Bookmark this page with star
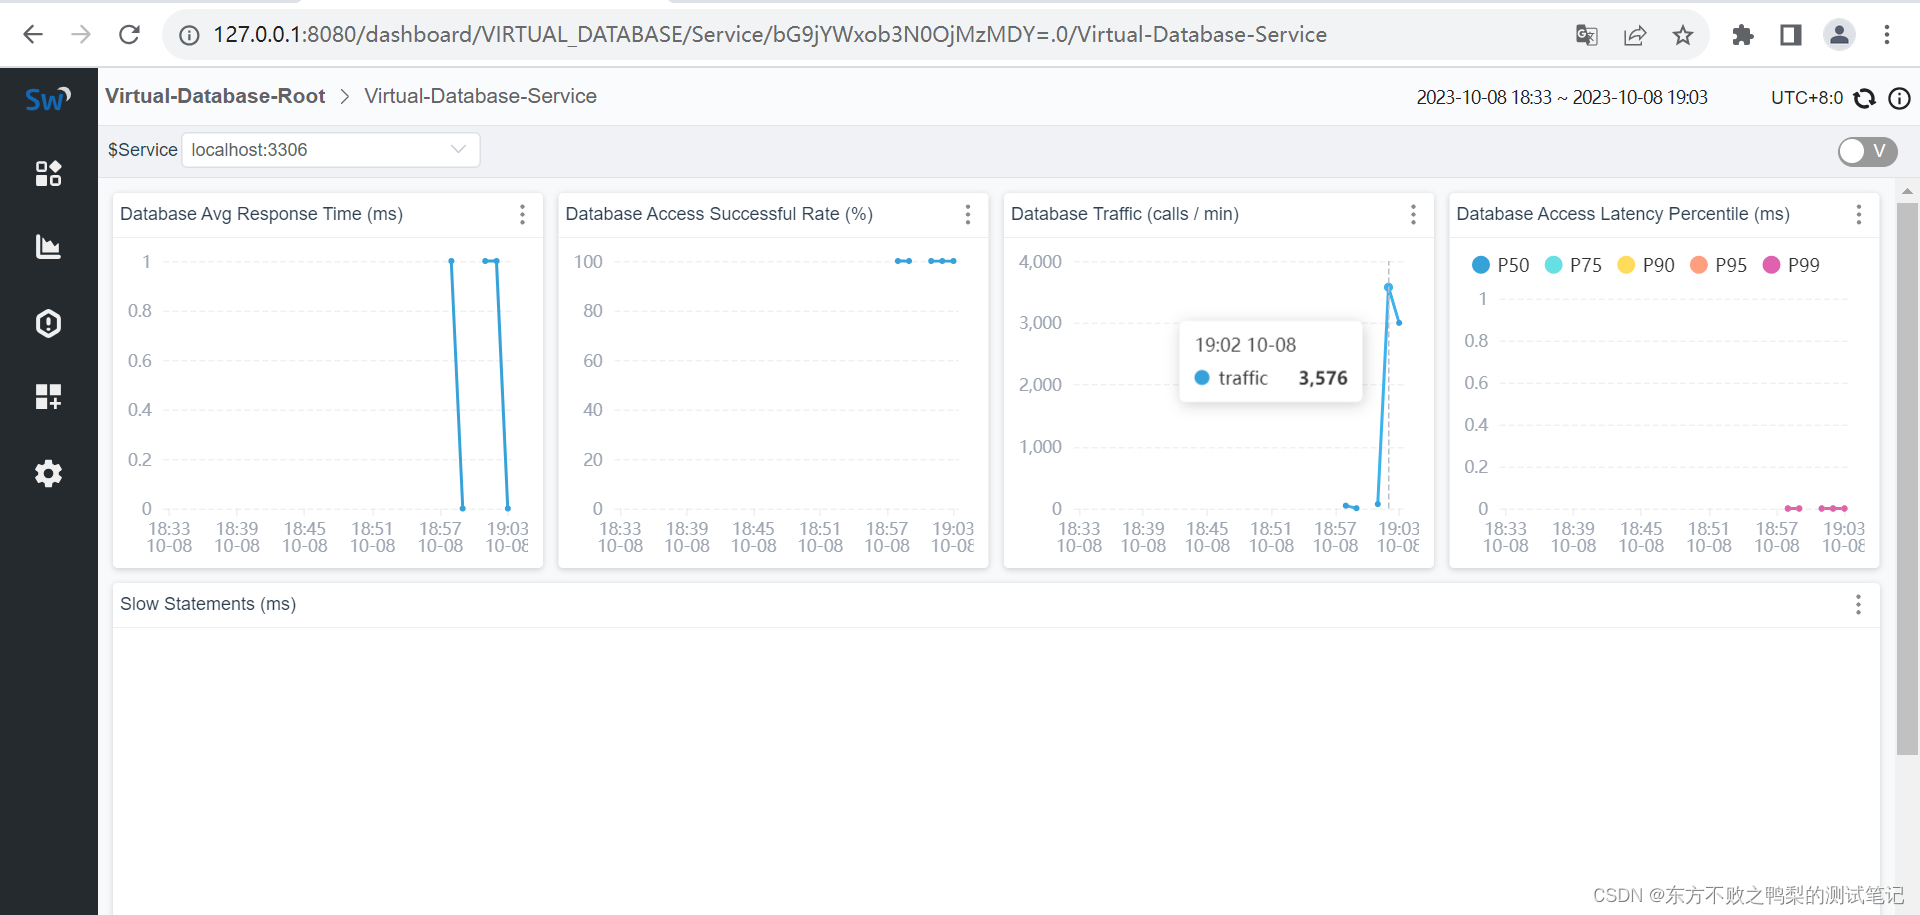The height and width of the screenshot is (915, 1920). (x=1683, y=35)
